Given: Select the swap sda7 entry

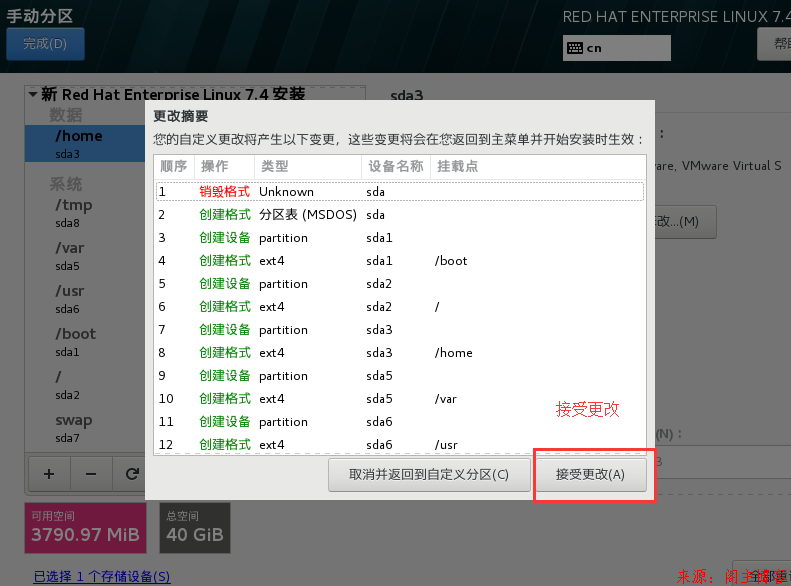Looking at the screenshot, I should [x=85, y=428].
